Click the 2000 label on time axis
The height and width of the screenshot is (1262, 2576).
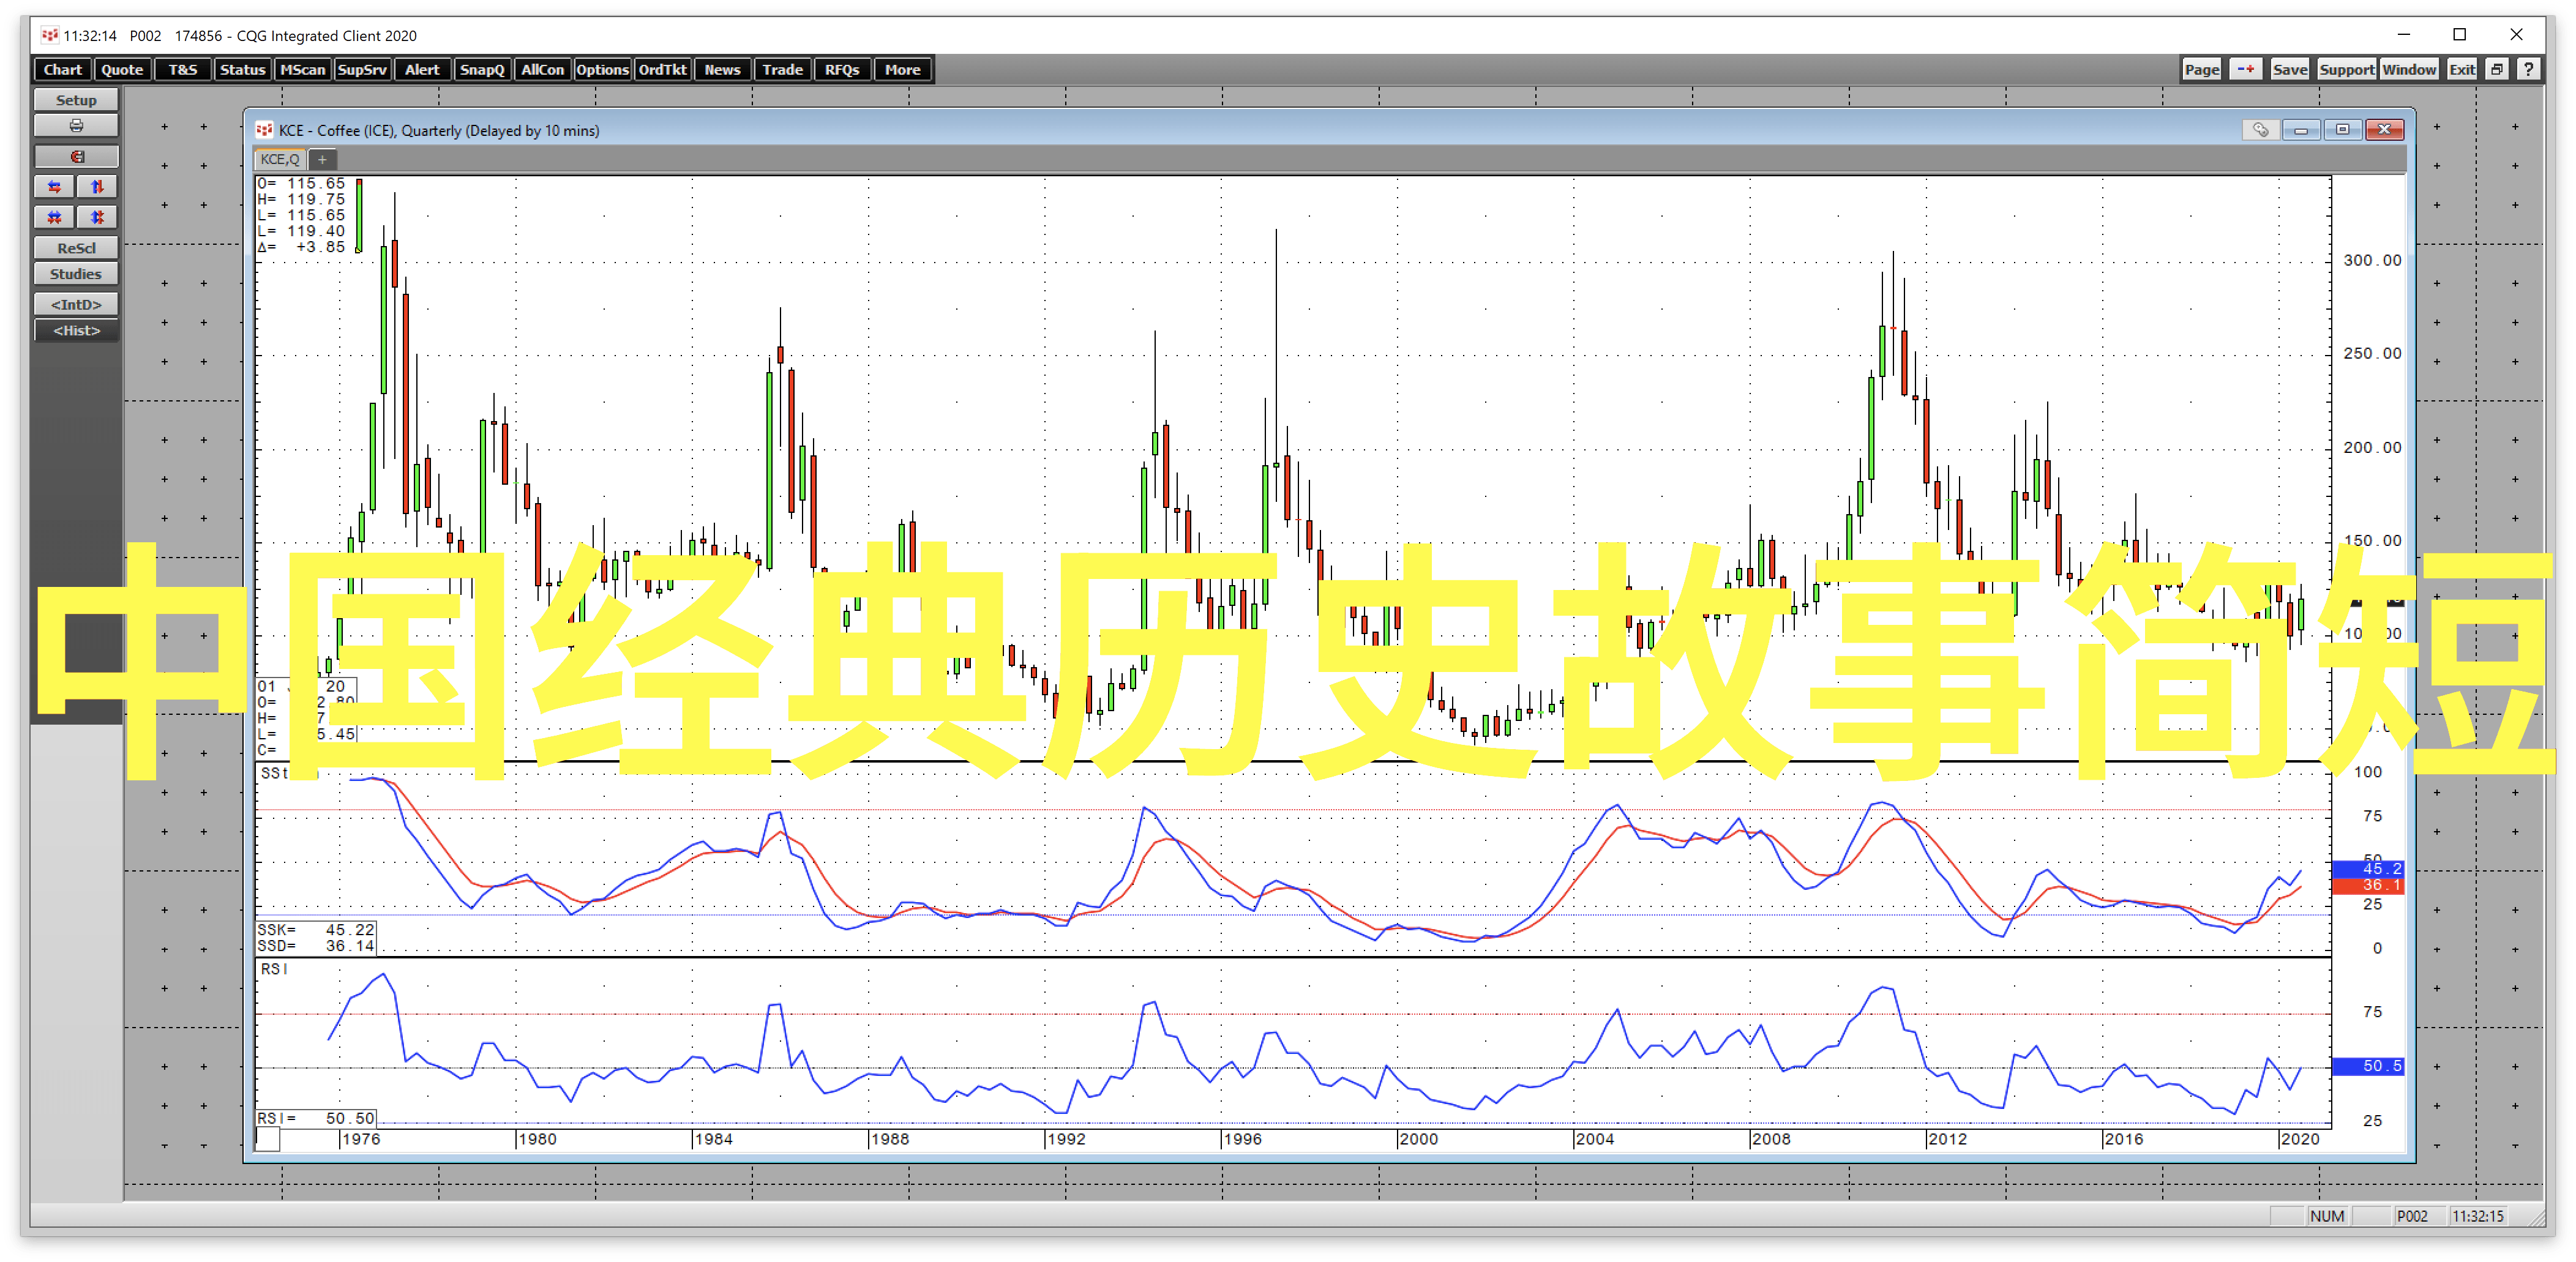tap(1419, 1139)
